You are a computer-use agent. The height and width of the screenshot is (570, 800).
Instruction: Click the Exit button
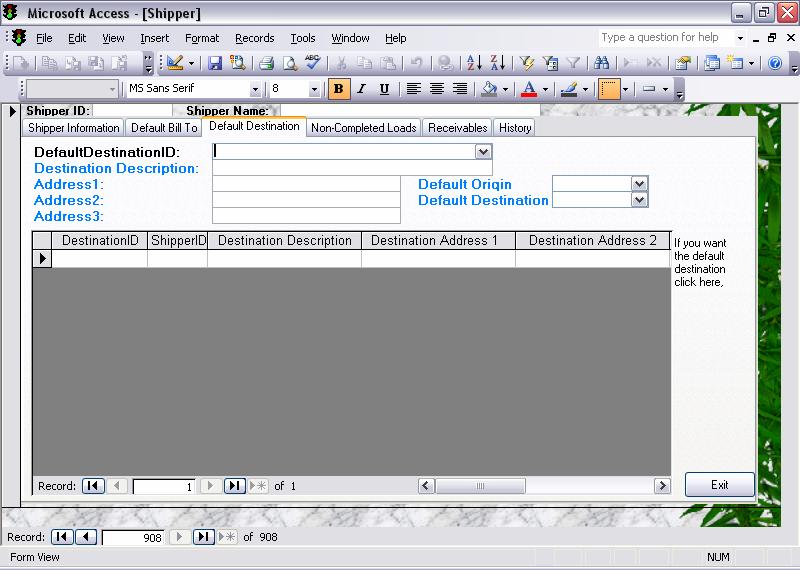pyautogui.click(x=719, y=485)
